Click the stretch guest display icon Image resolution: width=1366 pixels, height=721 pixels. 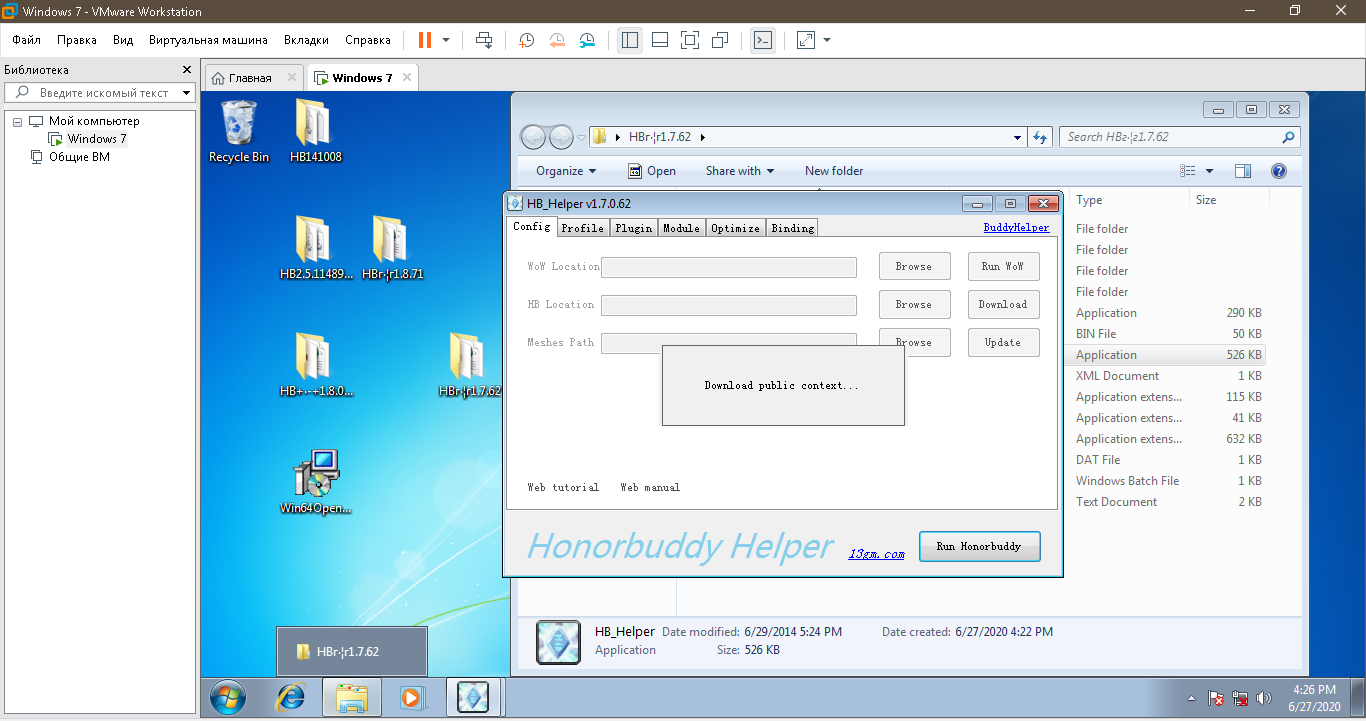tap(806, 40)
